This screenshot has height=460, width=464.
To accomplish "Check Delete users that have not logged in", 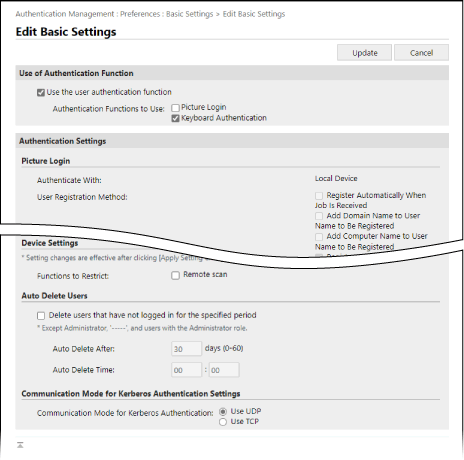I will [x=41, y=316].
